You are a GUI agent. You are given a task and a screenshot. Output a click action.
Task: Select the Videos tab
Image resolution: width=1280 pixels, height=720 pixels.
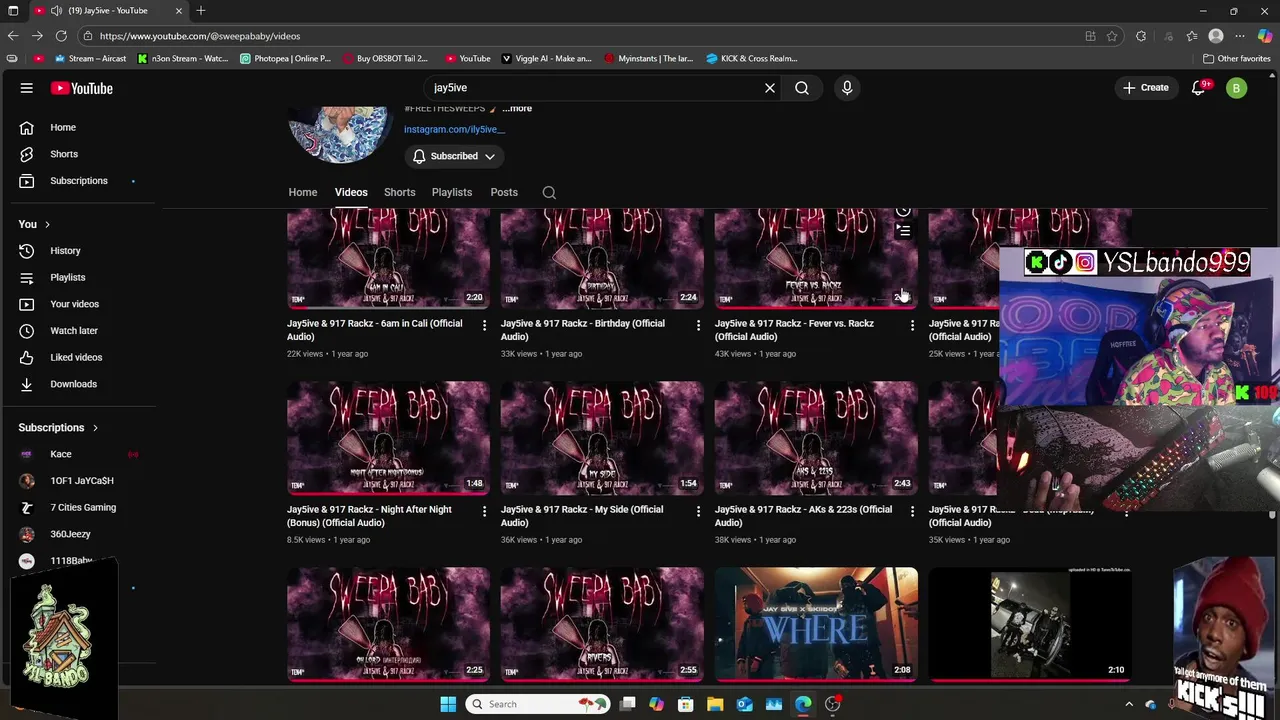(351, 192)
